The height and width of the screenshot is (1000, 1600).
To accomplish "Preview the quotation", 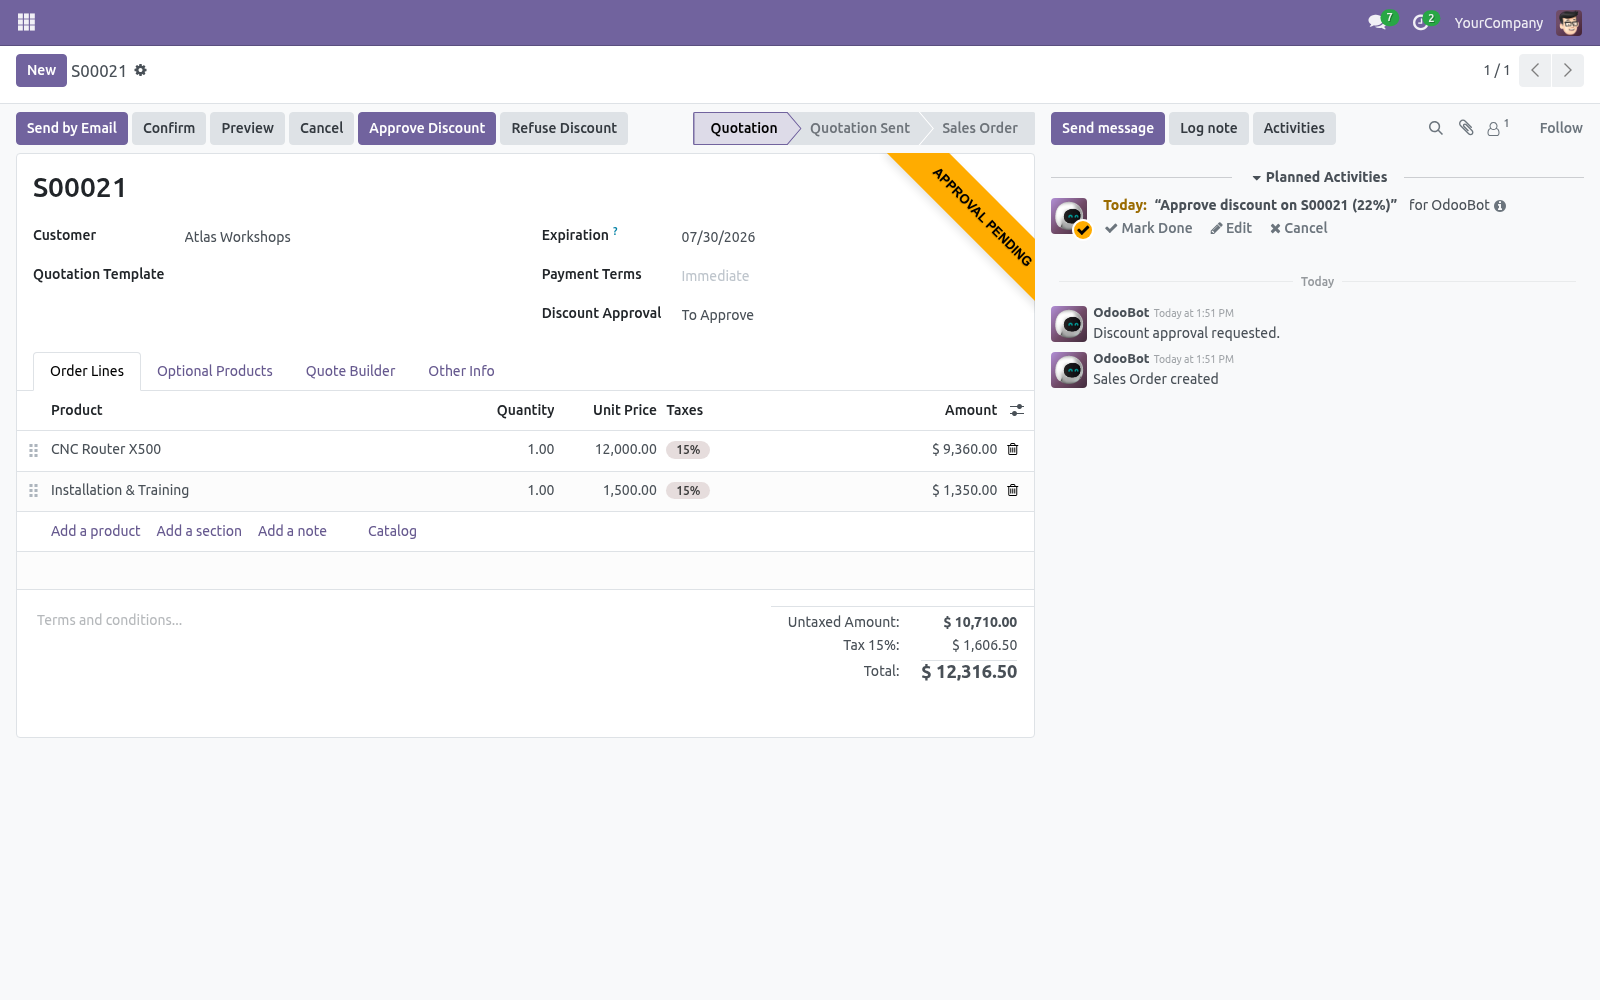I will point(247,128).
